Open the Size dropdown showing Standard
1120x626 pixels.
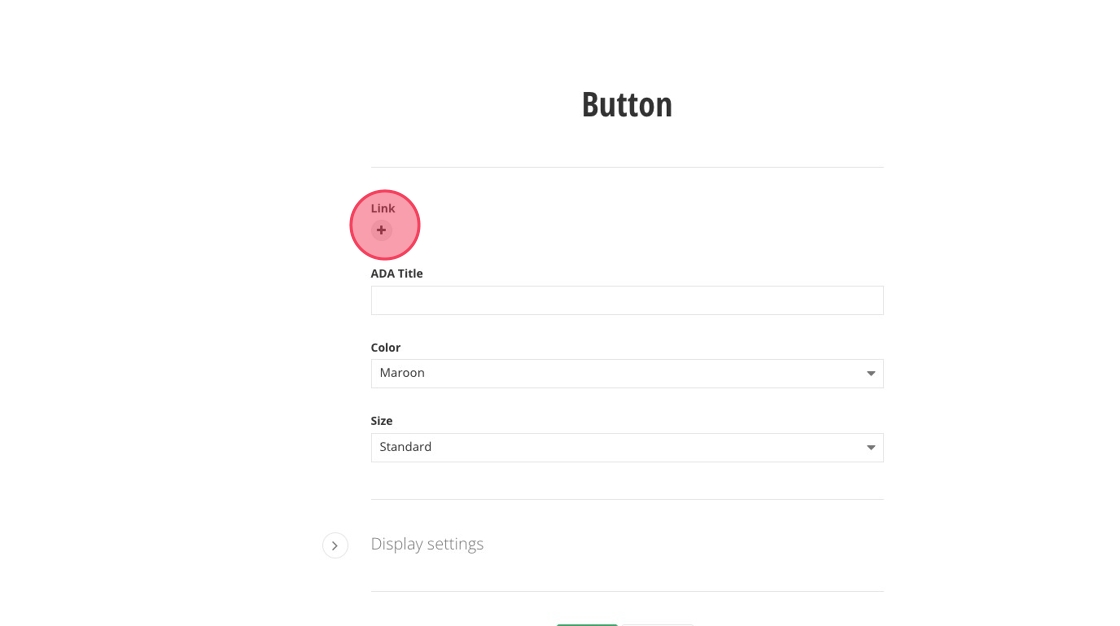pos(626,447)
